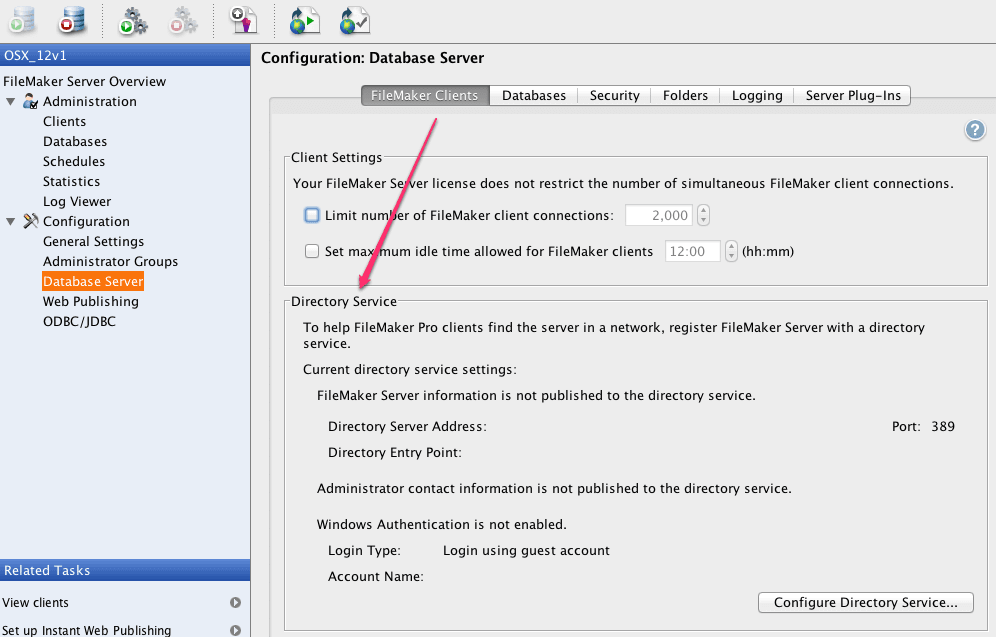996x637 pixels.
Task: Switch to the Security tab
Action: pyautogui.click(x=614, y=95)
